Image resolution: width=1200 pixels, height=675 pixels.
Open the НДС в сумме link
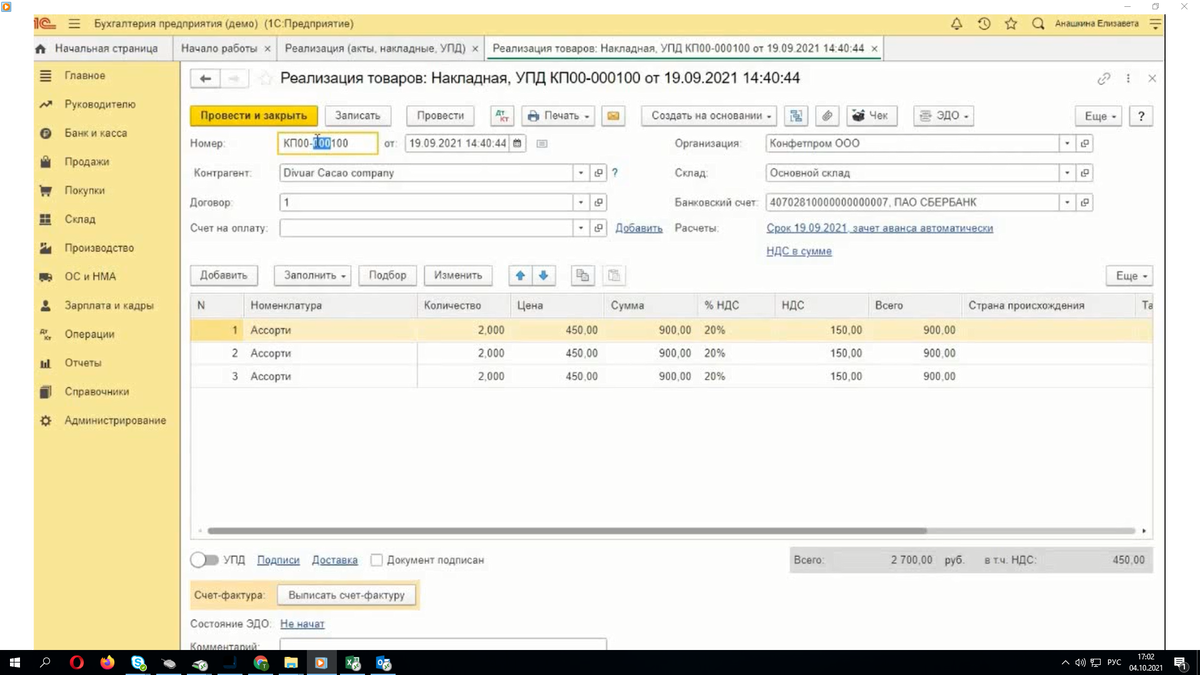click(799, 251)
